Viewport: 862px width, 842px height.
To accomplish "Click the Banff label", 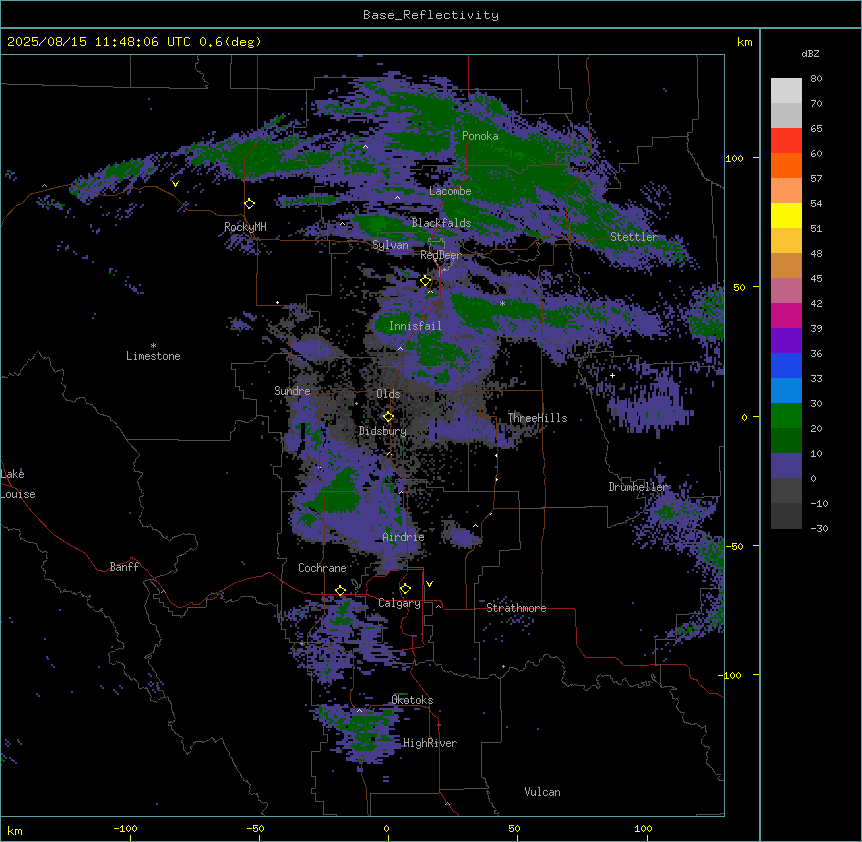I will [x=124, y=567].
